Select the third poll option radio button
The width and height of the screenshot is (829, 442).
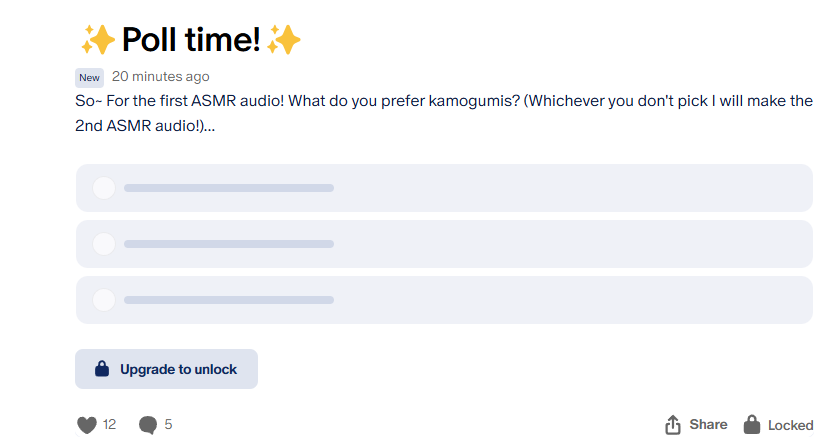point(104,300)
